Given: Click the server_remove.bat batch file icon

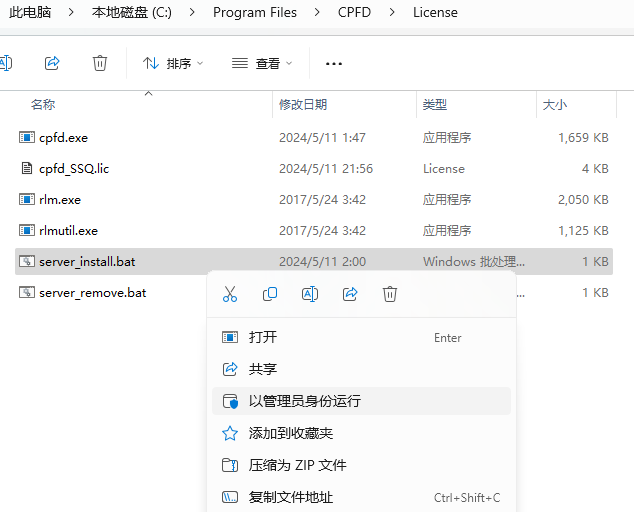Looking at the screenshot, I should 27,292.
